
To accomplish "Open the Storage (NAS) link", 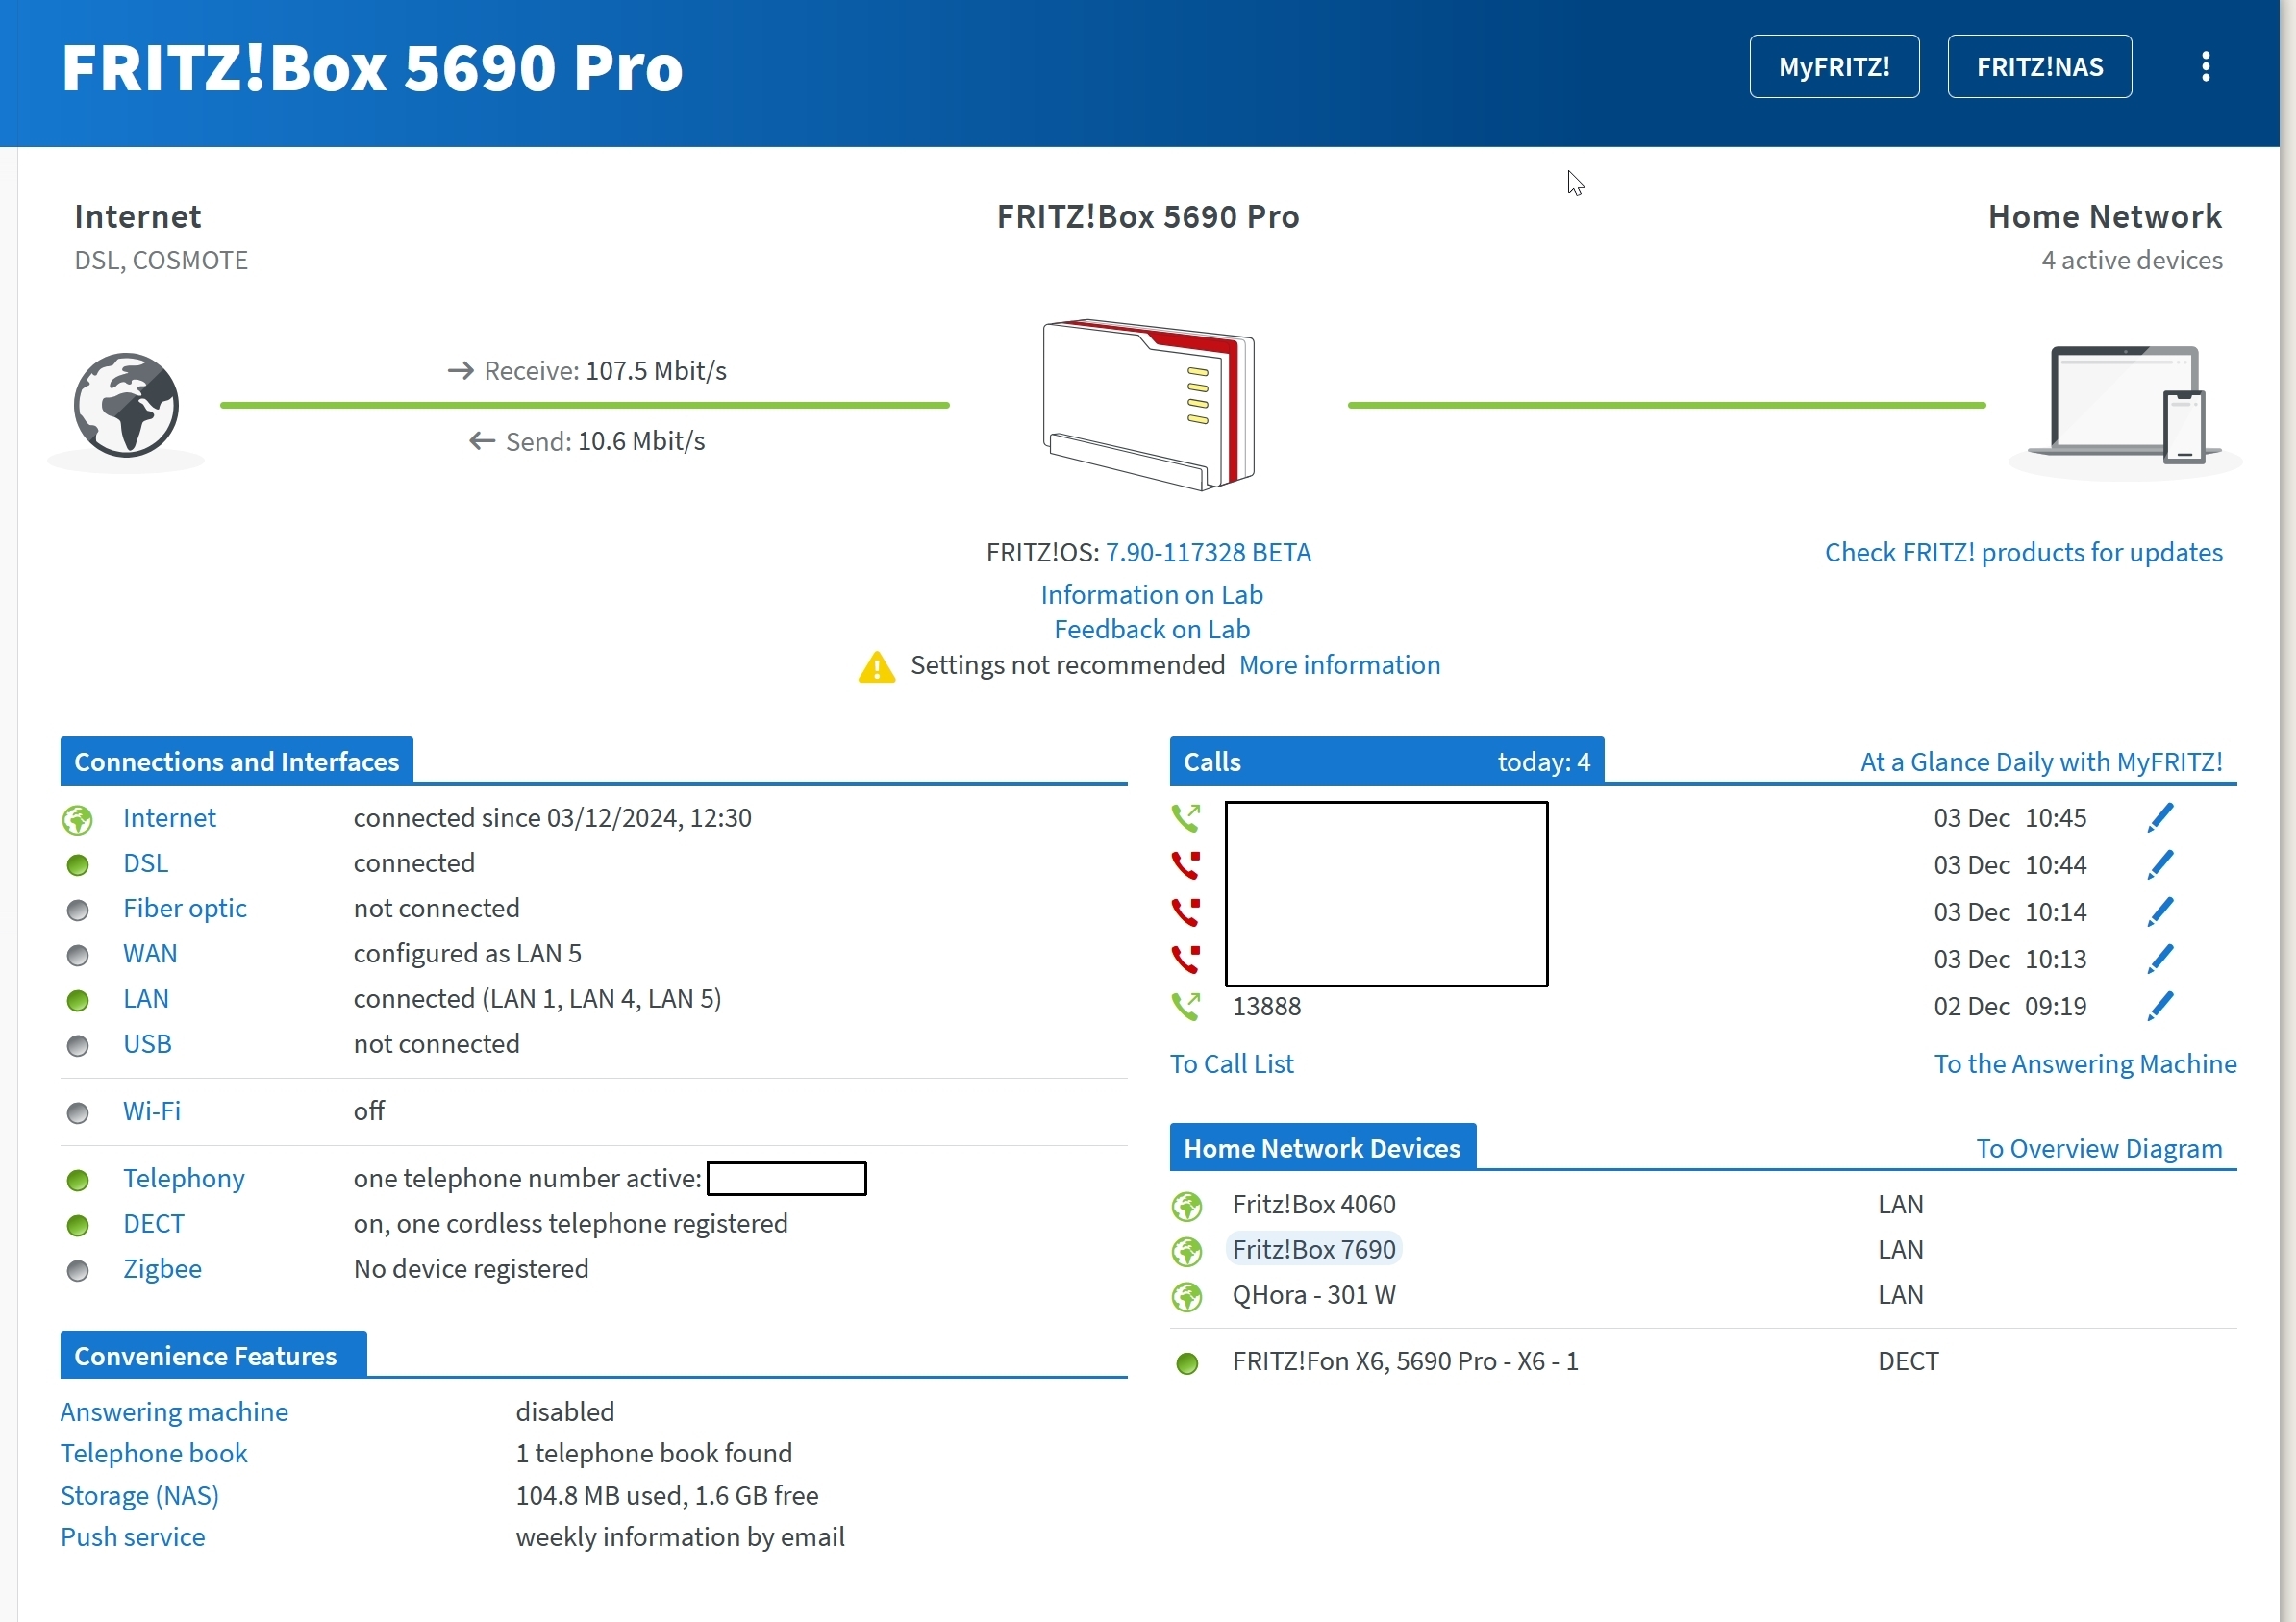I will (140, 1496).
